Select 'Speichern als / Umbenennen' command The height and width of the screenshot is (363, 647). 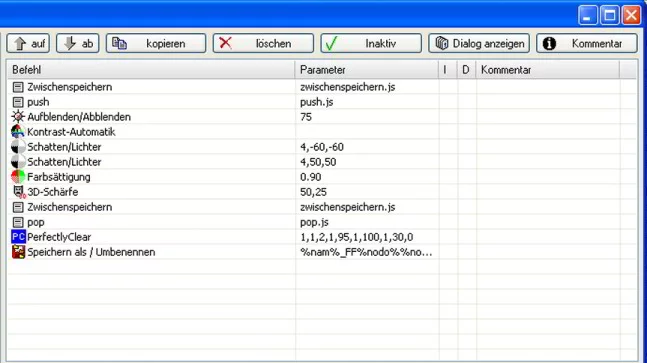click(x=91, y=252)
